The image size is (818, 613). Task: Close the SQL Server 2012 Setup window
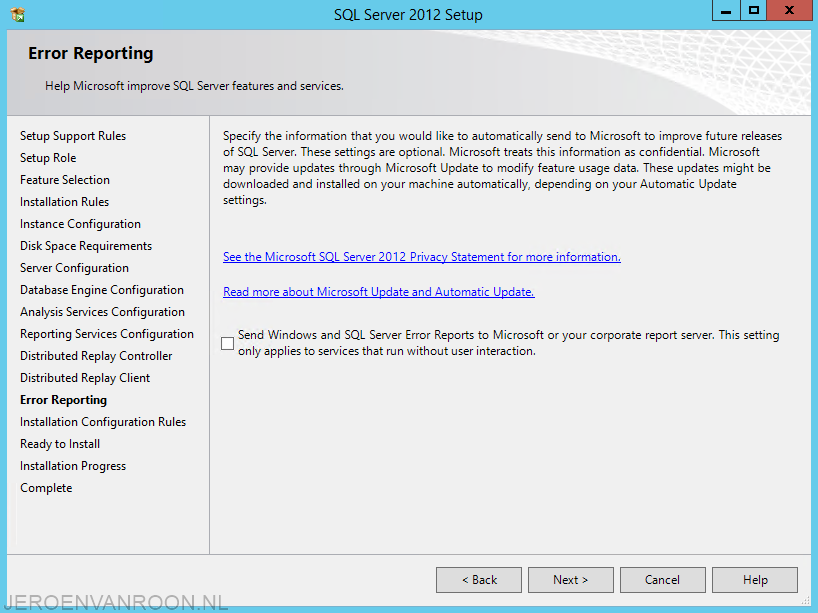[x=789, y=10]
